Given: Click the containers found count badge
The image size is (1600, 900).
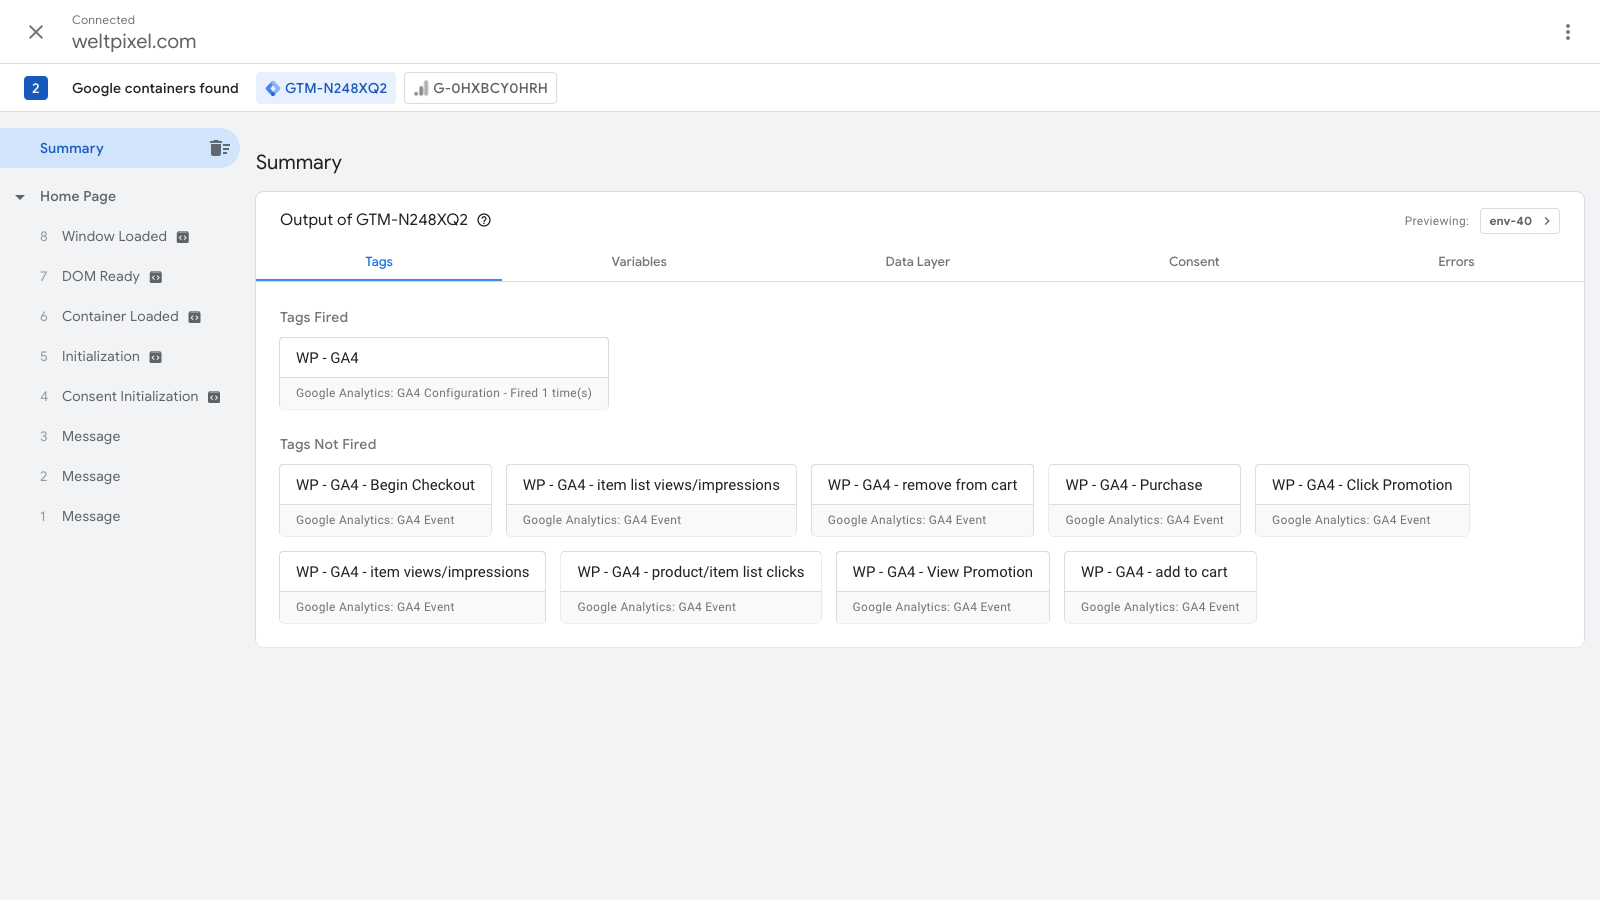Looking at the screenshot, I should tap(36, 88).
